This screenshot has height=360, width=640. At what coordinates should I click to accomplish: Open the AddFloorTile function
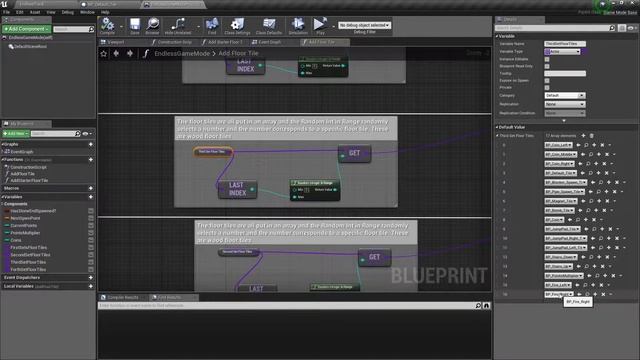23,174
